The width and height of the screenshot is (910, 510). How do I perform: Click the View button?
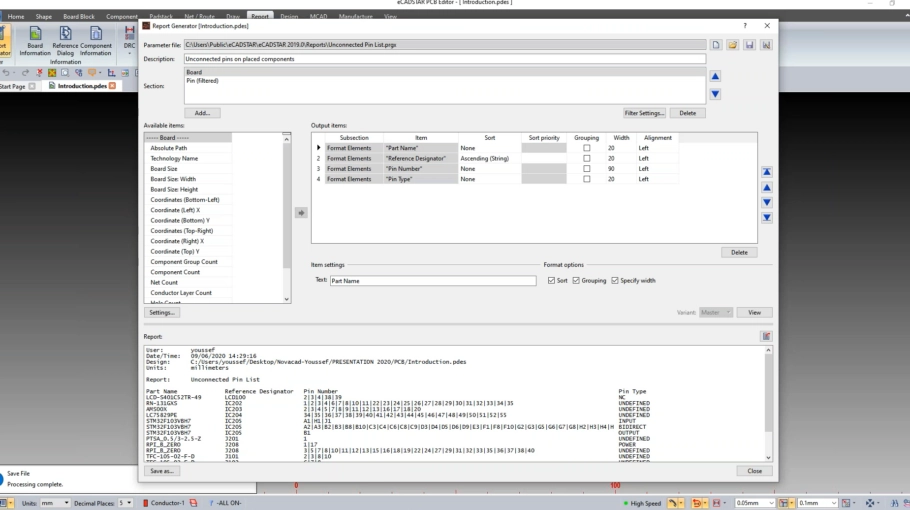(x=754, y=312)
